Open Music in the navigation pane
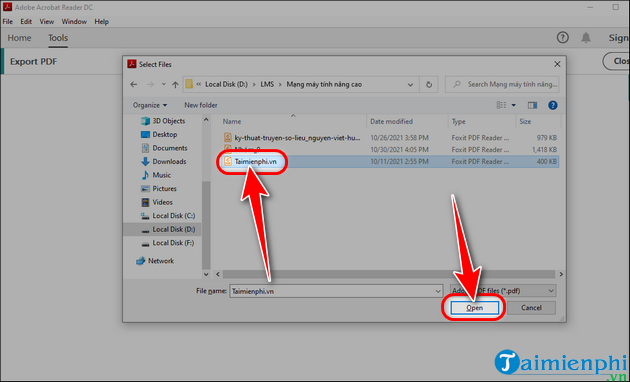Image resolution: width=630 pixels, height=382 pixels. tap(155, 175)
